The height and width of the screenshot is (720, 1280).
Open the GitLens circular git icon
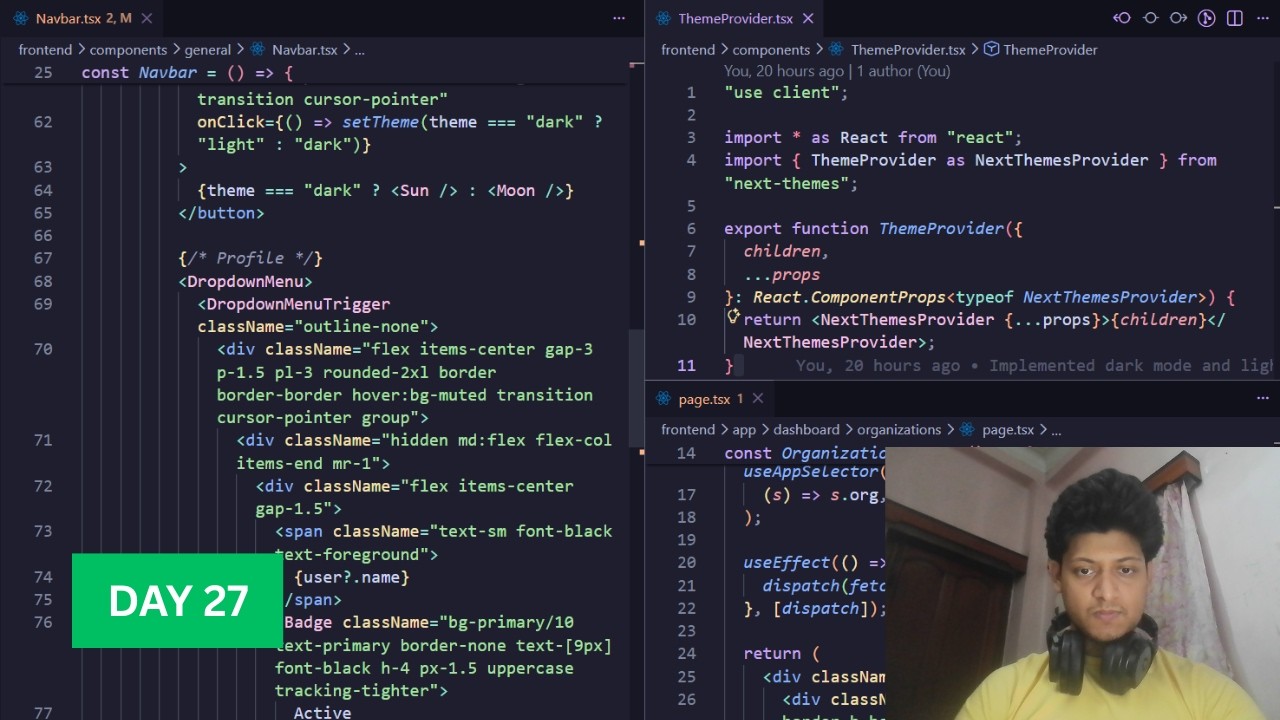pos(1207,18)
